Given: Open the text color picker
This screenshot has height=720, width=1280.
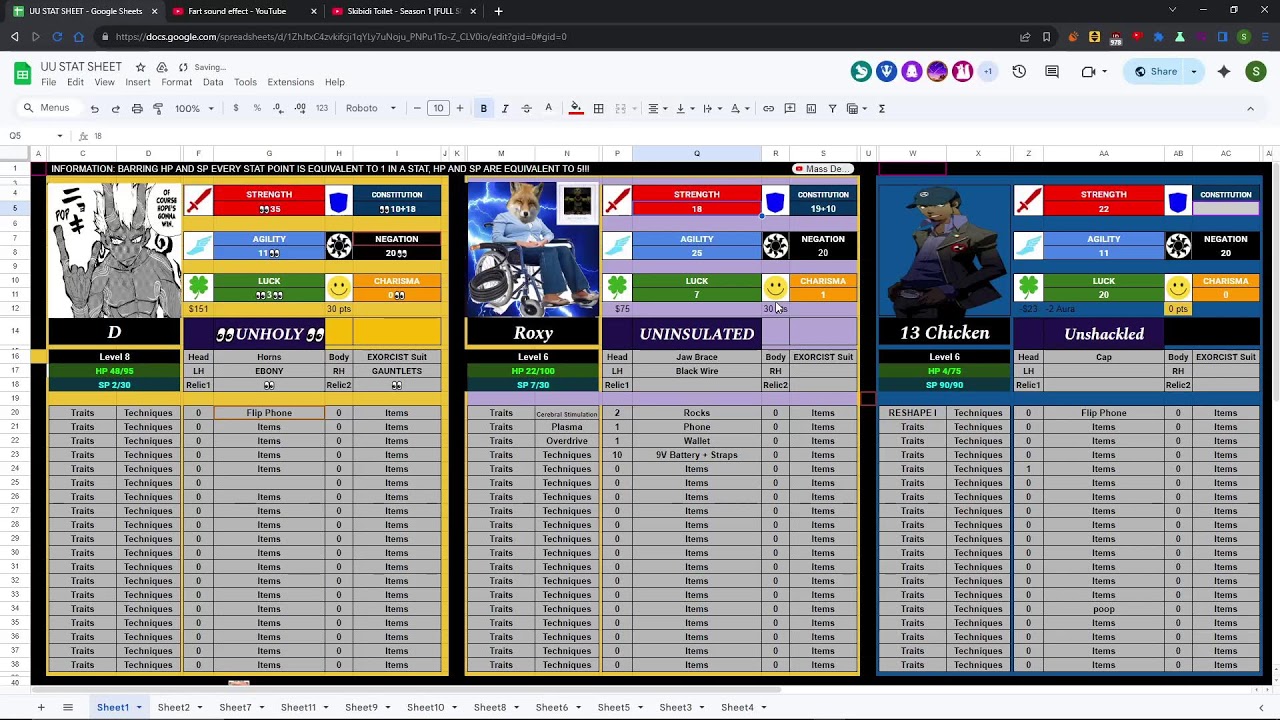Looking at the screenshot, I should point(548,108).
